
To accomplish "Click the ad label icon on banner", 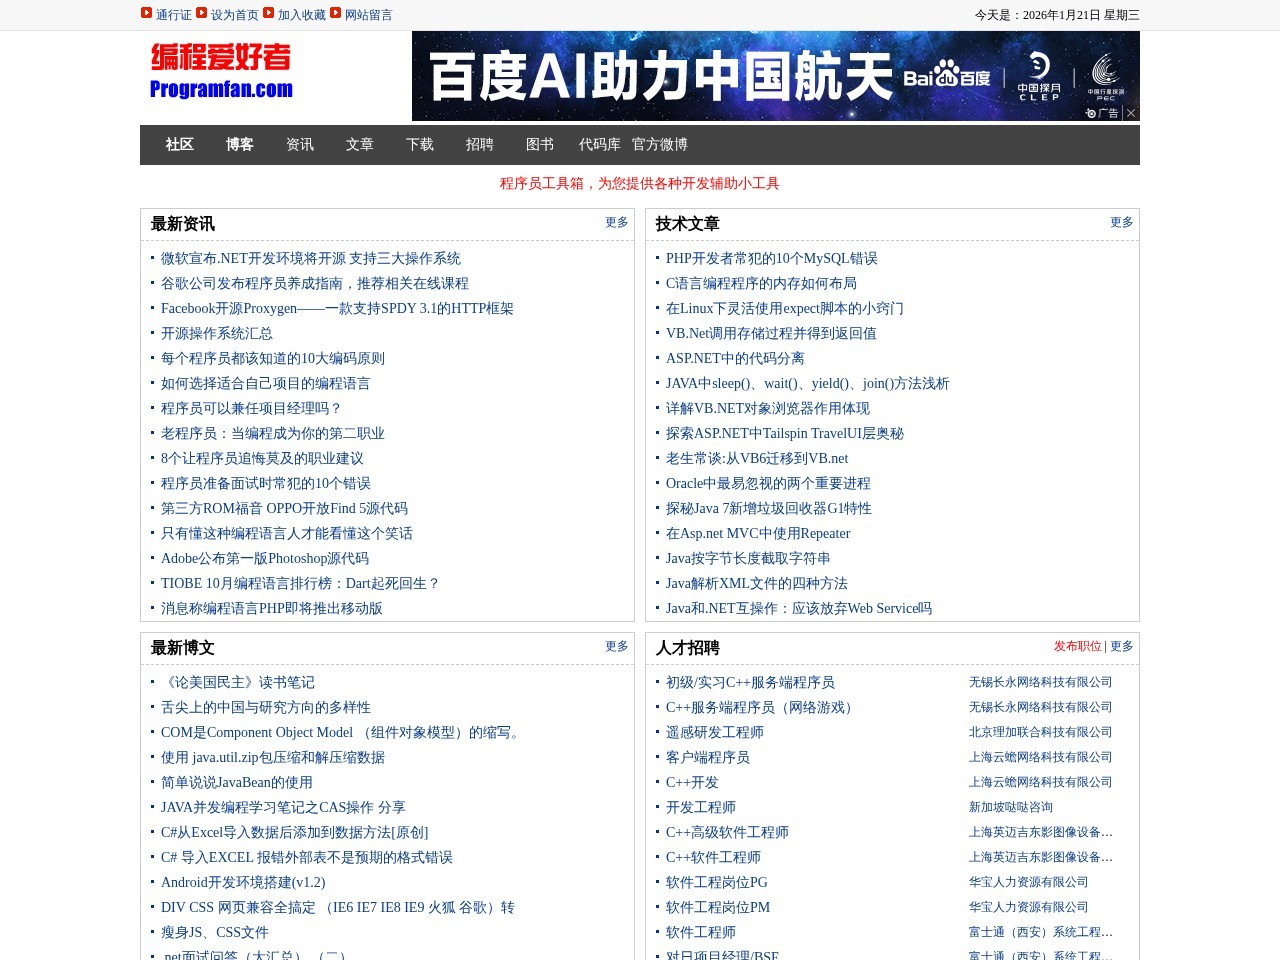I will click(x=1103, y=113).
